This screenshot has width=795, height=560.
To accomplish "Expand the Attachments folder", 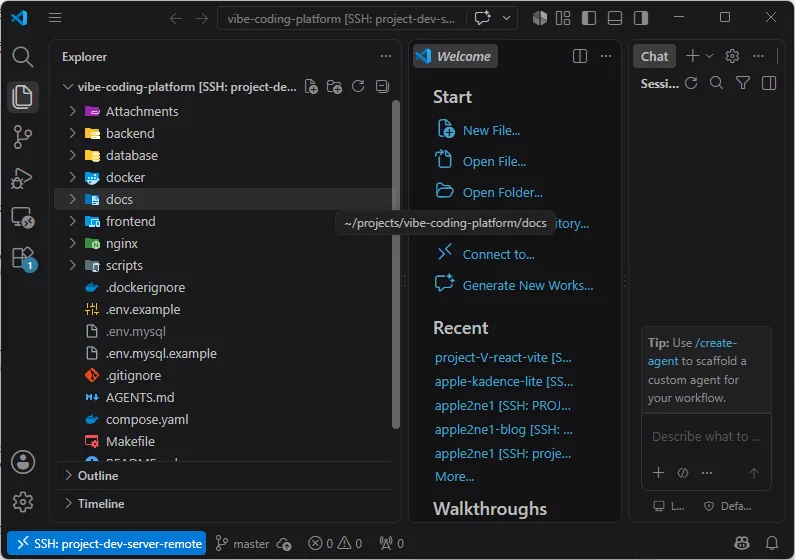I will pyautogui.click(x=72, y=111).
